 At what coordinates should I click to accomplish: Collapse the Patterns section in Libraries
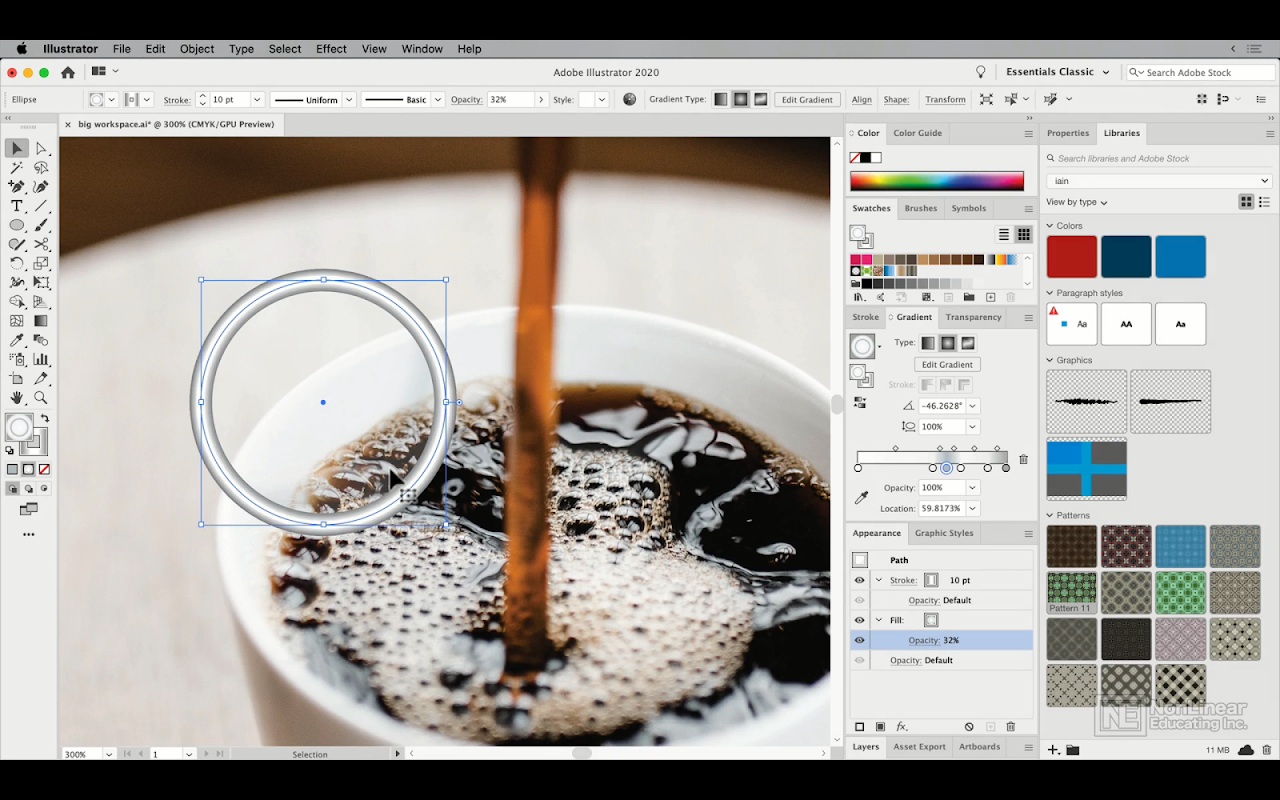pos(1050,516)
